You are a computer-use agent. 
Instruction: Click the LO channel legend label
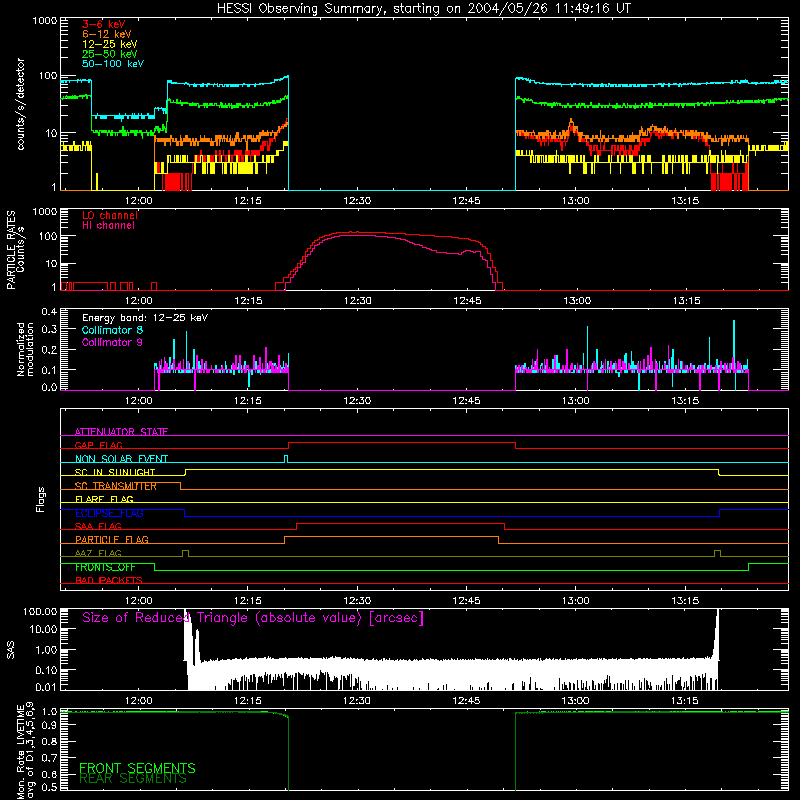pos(110,215)
